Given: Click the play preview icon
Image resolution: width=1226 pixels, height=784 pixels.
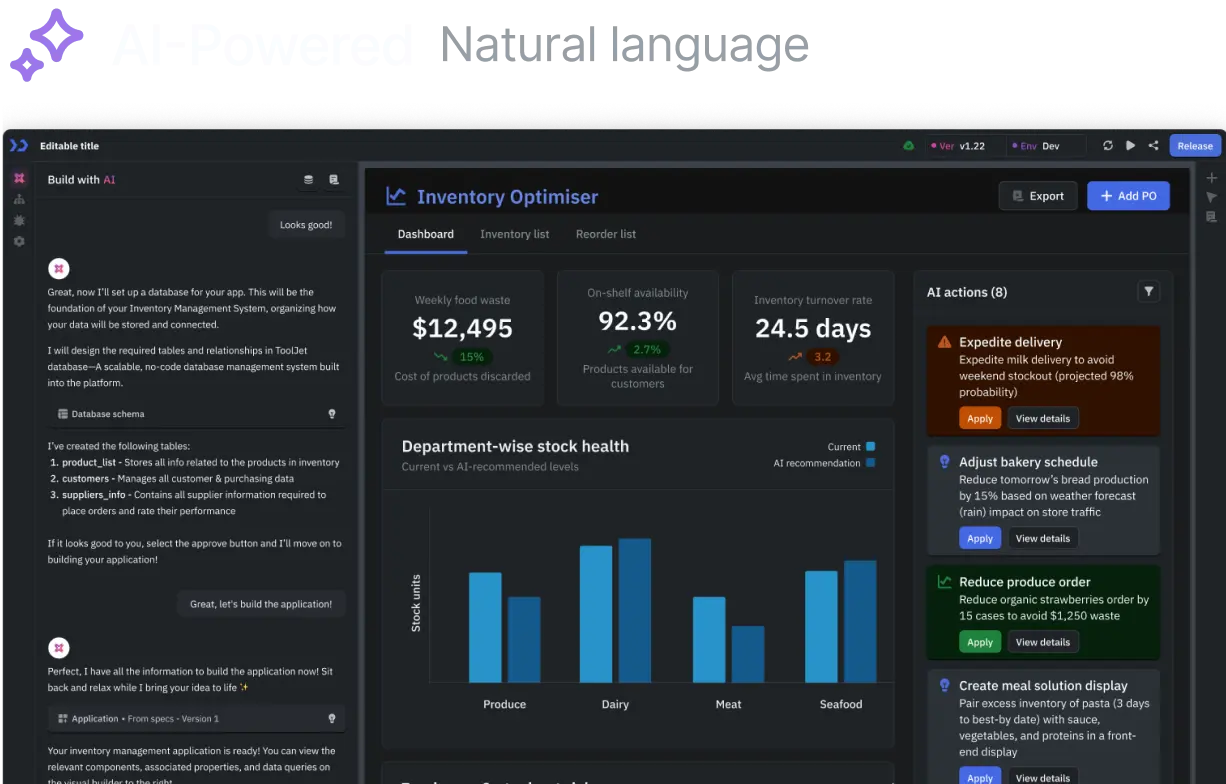Looking at the screenshot, I should [1130, 146].
